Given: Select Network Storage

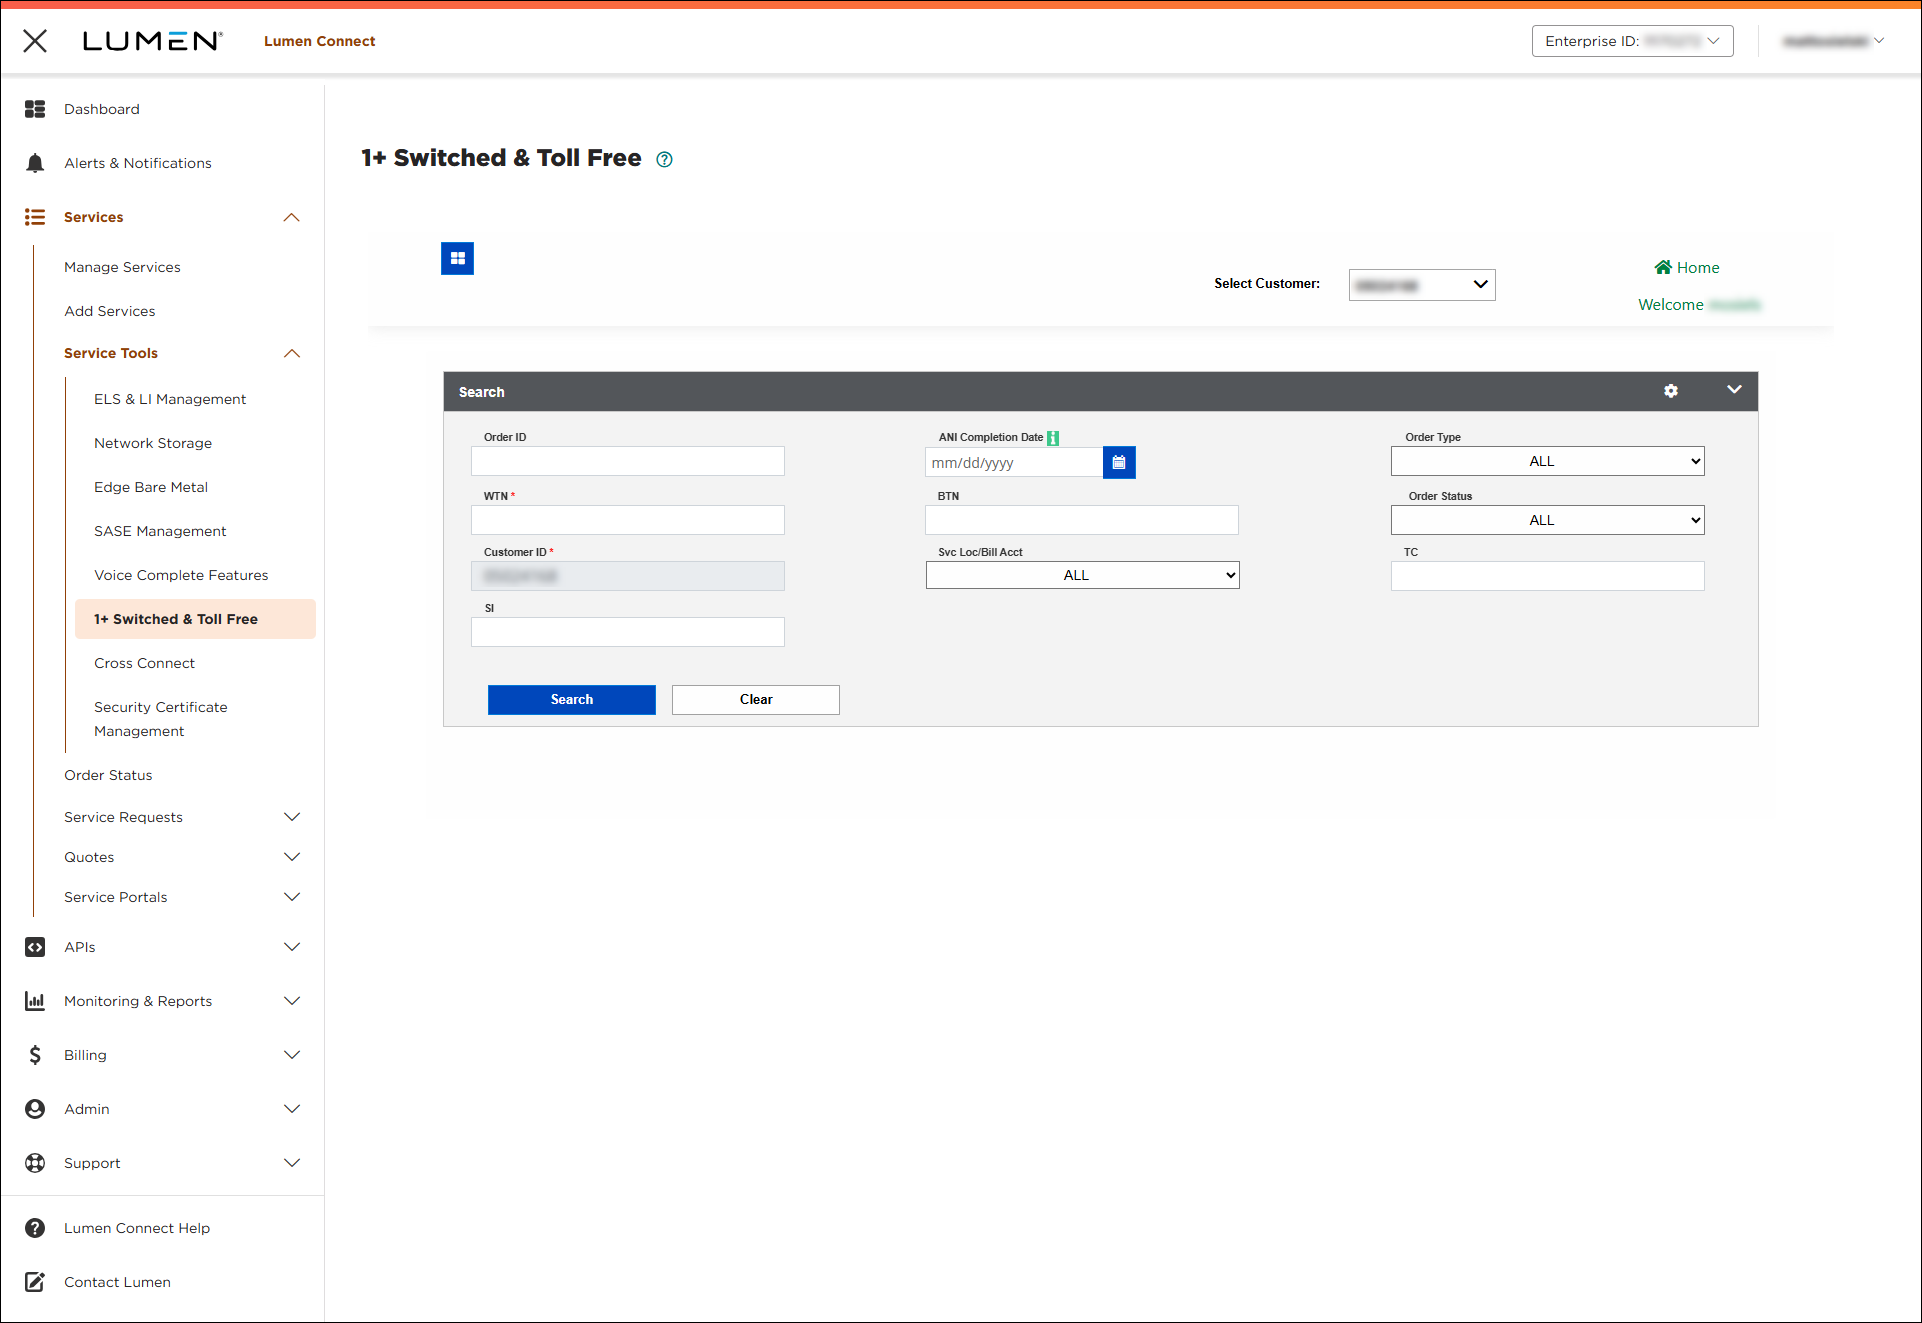Looking at the screenshot, I should pos(153,443).
